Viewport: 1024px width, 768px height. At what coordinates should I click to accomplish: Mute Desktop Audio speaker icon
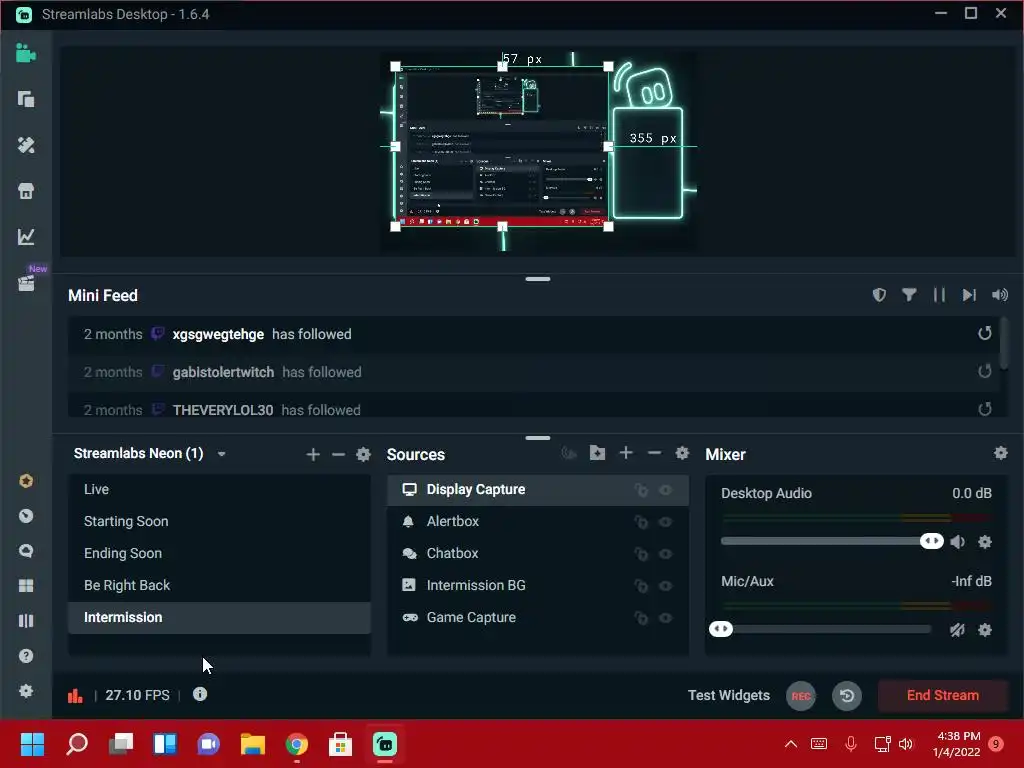click(957, 541)
